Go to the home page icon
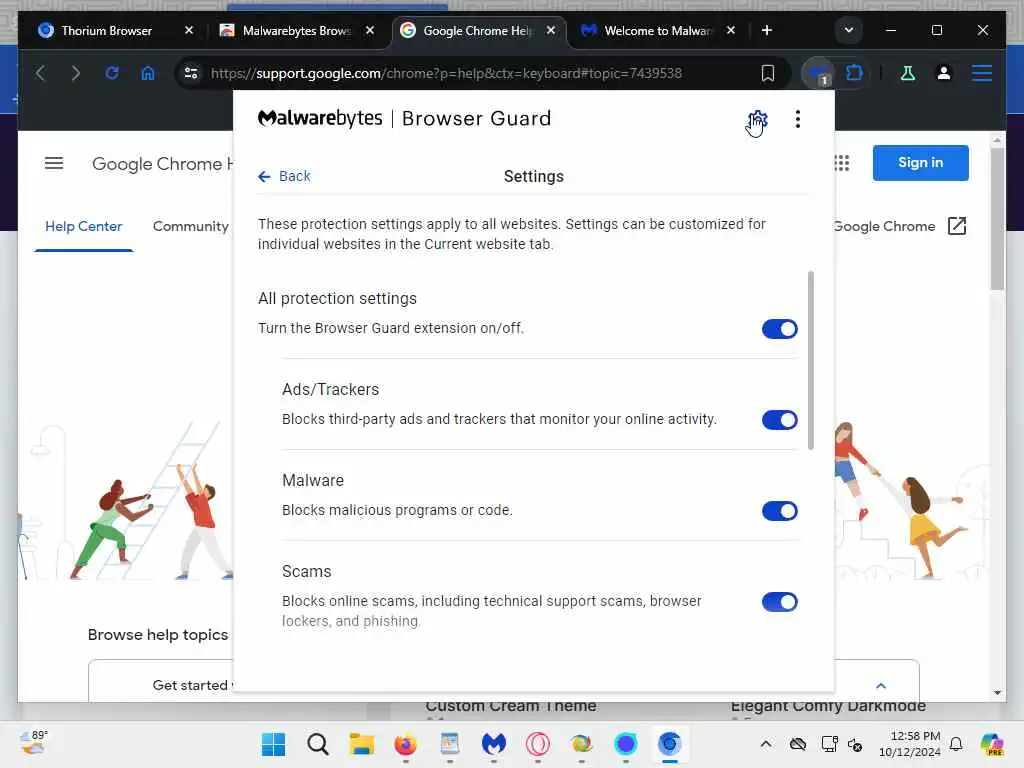The width and height of the screenshot is (1024, 768). [148, 73]
